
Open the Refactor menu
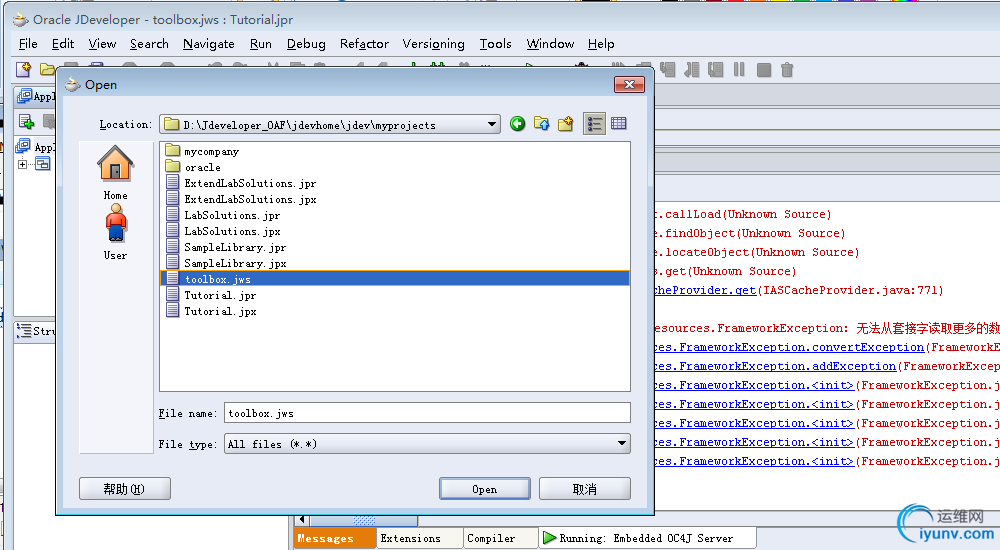(364, 43)
